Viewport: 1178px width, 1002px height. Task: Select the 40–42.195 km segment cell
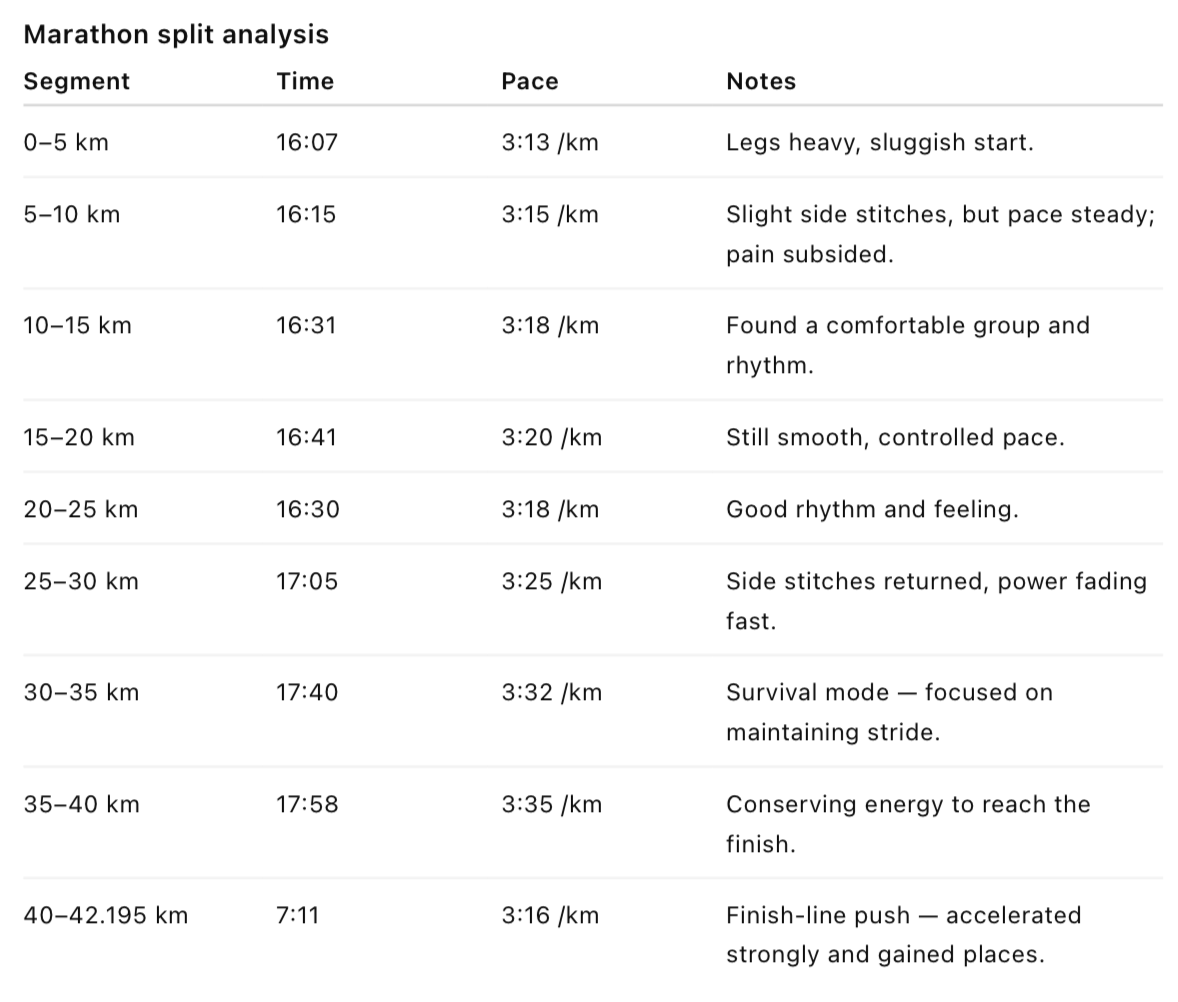106,915
